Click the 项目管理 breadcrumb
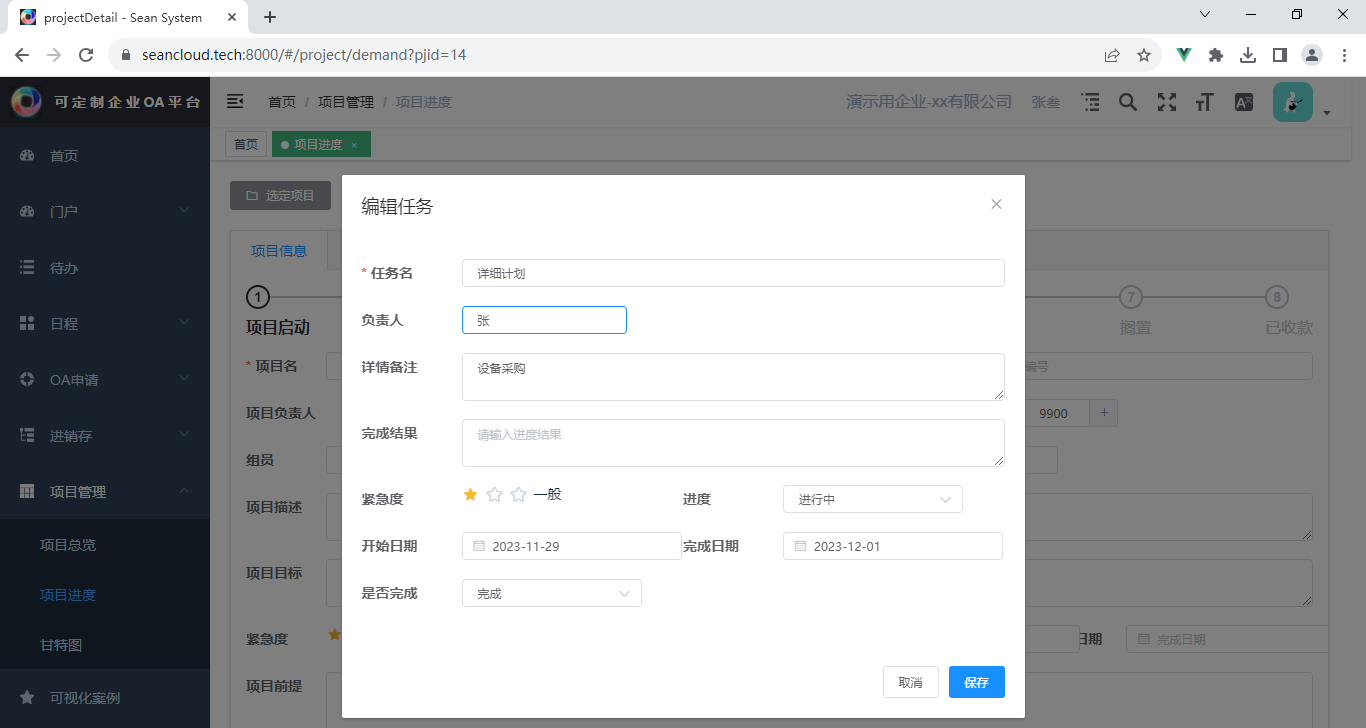Image resolution: width=1366 pixels, height=728 pixels. (346, 102)
